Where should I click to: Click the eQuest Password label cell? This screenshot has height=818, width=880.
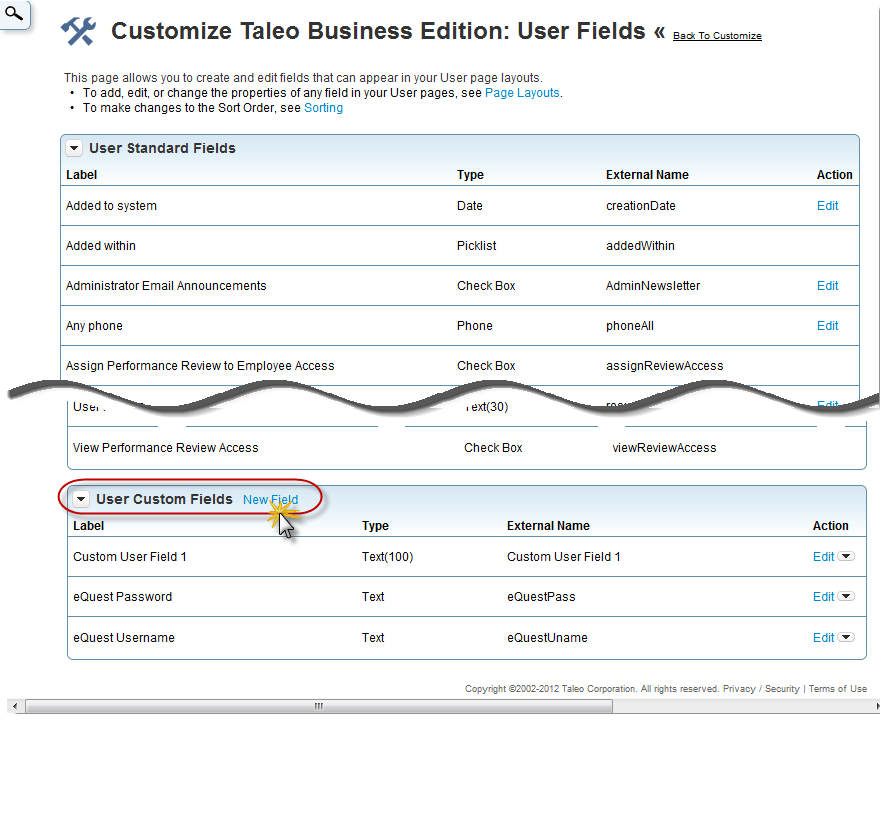[122, 596]
